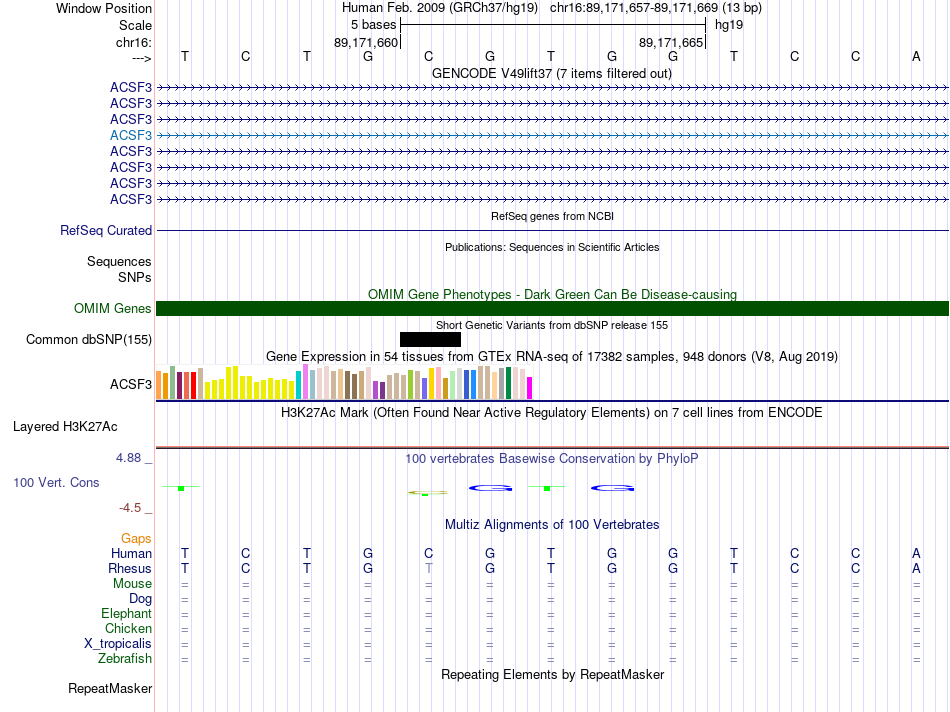Click the "Dog" alignment row label
Screen dimensions: 950x712
click(x=140, y=599)
